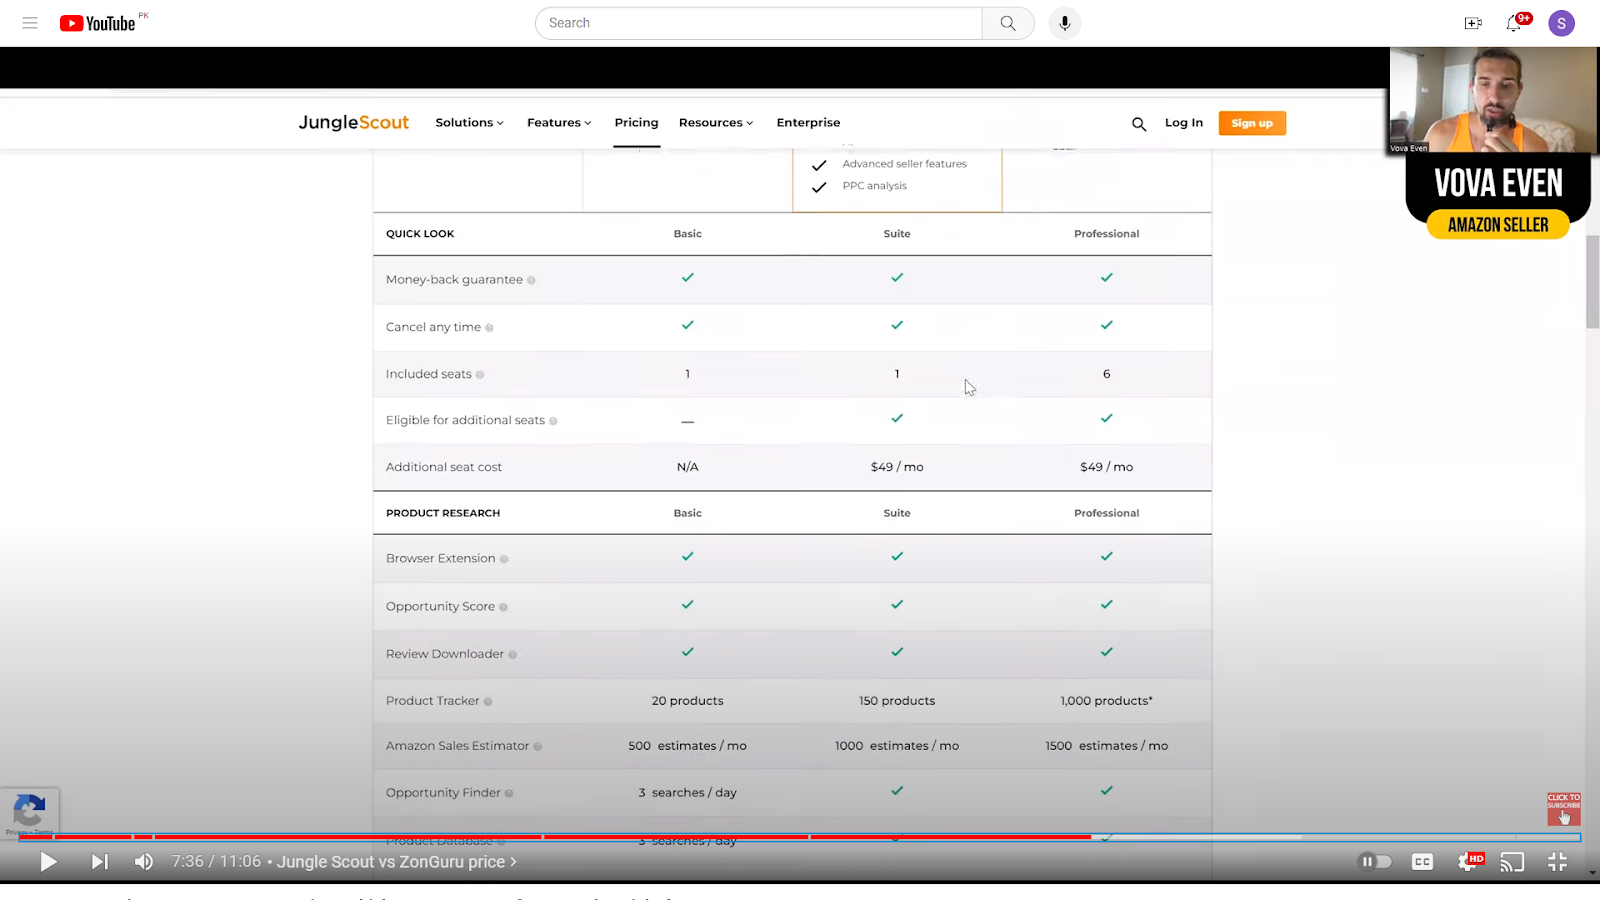
Task: Click the Money-back guarantee row label
Action: [x=454, y=280]
